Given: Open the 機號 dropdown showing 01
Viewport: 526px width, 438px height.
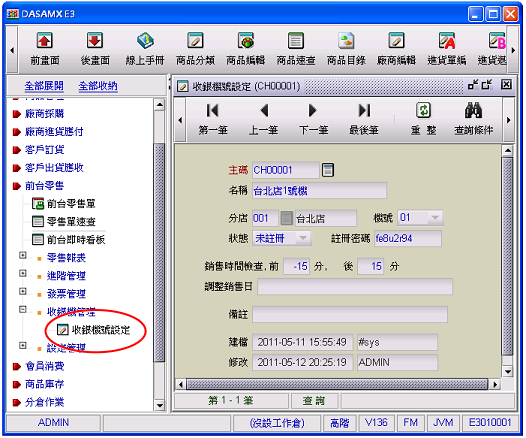Looking at the screenshot, I should tap(435, 218).
